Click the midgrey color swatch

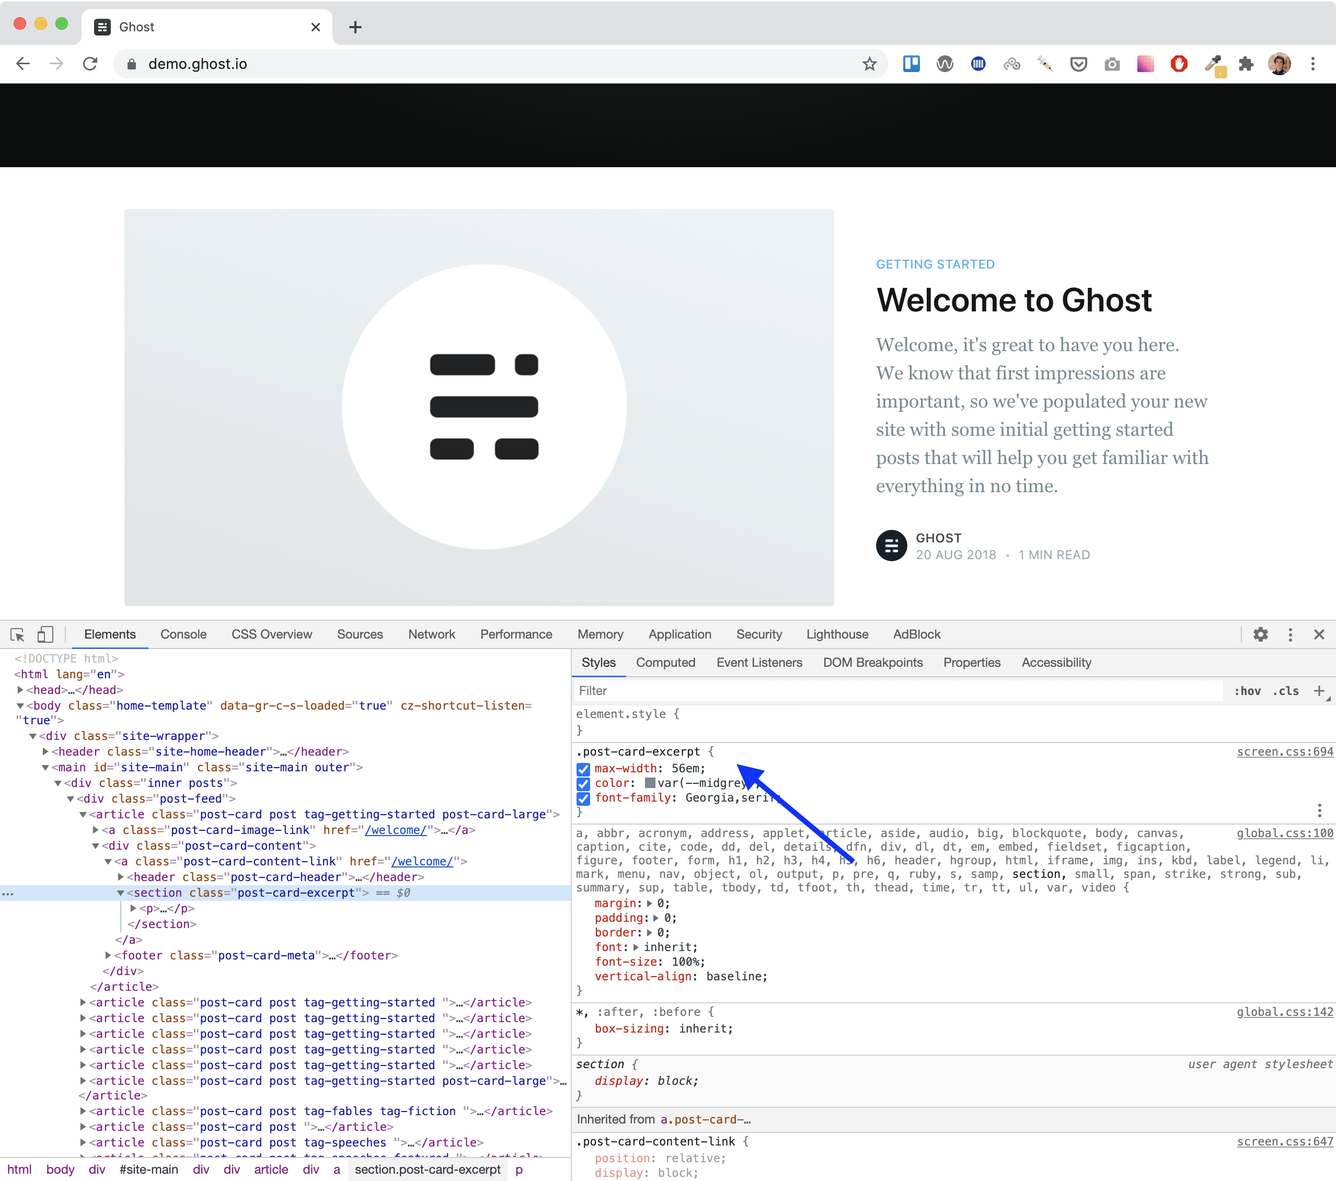tap(650, 784)
